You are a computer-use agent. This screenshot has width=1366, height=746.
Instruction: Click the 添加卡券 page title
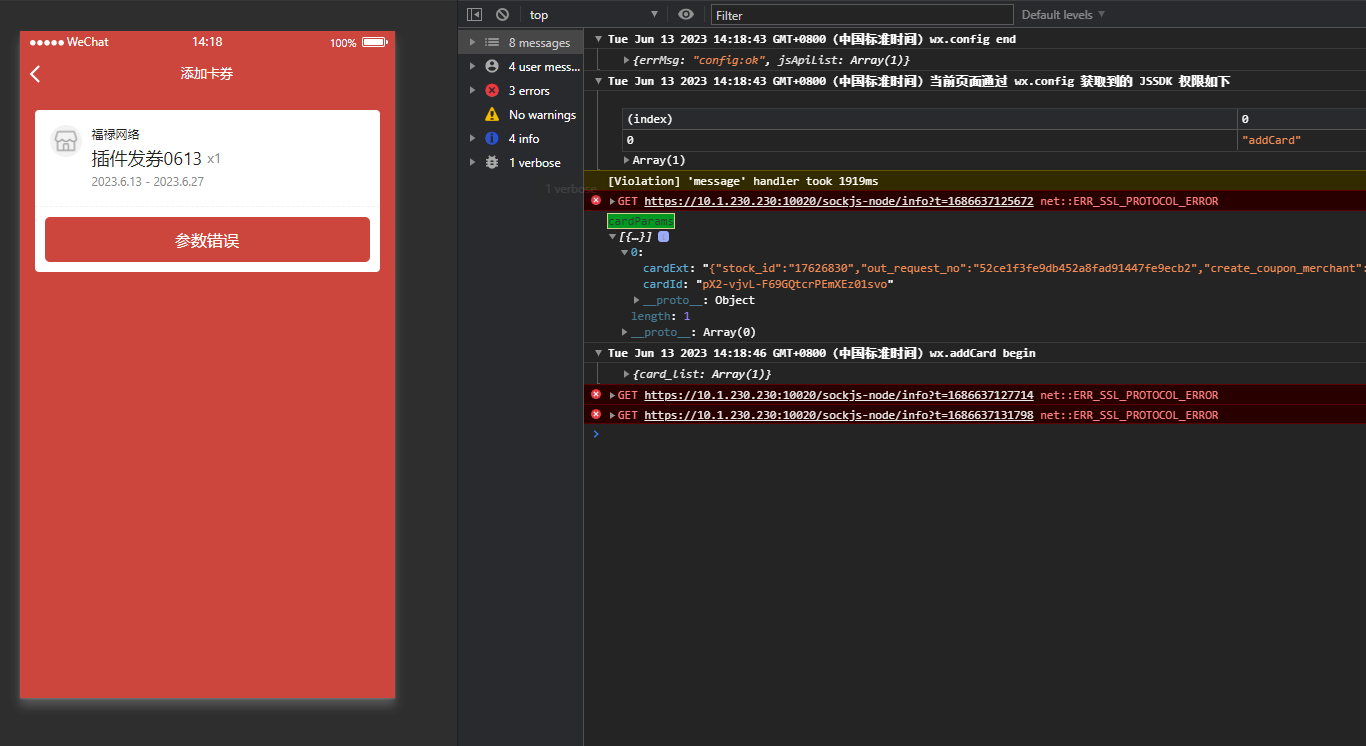tap(207, 74)
